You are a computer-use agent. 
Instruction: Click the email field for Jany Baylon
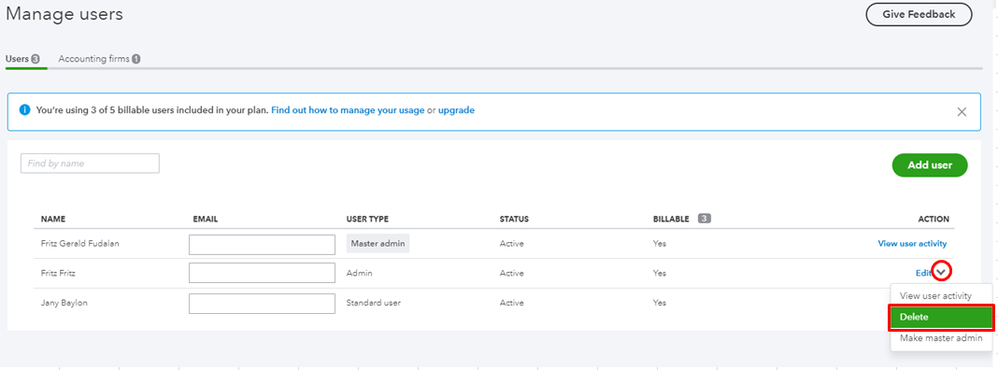click(262, 303)
